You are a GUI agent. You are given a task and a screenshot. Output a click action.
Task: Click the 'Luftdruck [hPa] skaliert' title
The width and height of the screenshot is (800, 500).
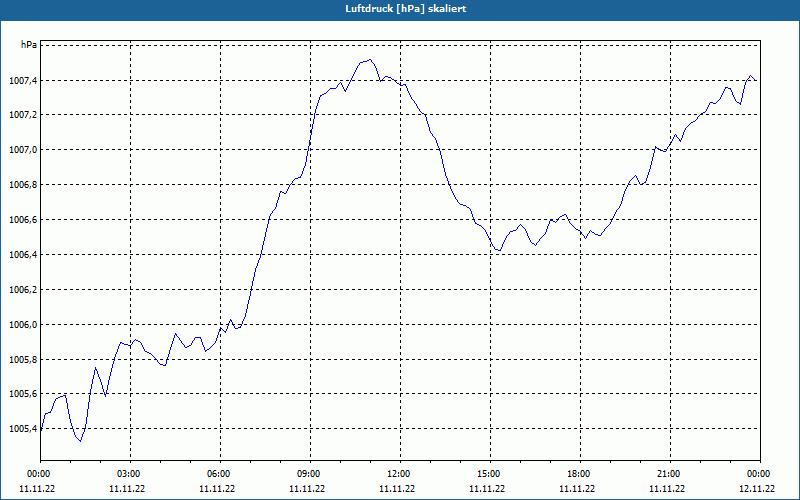tap(406, 9)
